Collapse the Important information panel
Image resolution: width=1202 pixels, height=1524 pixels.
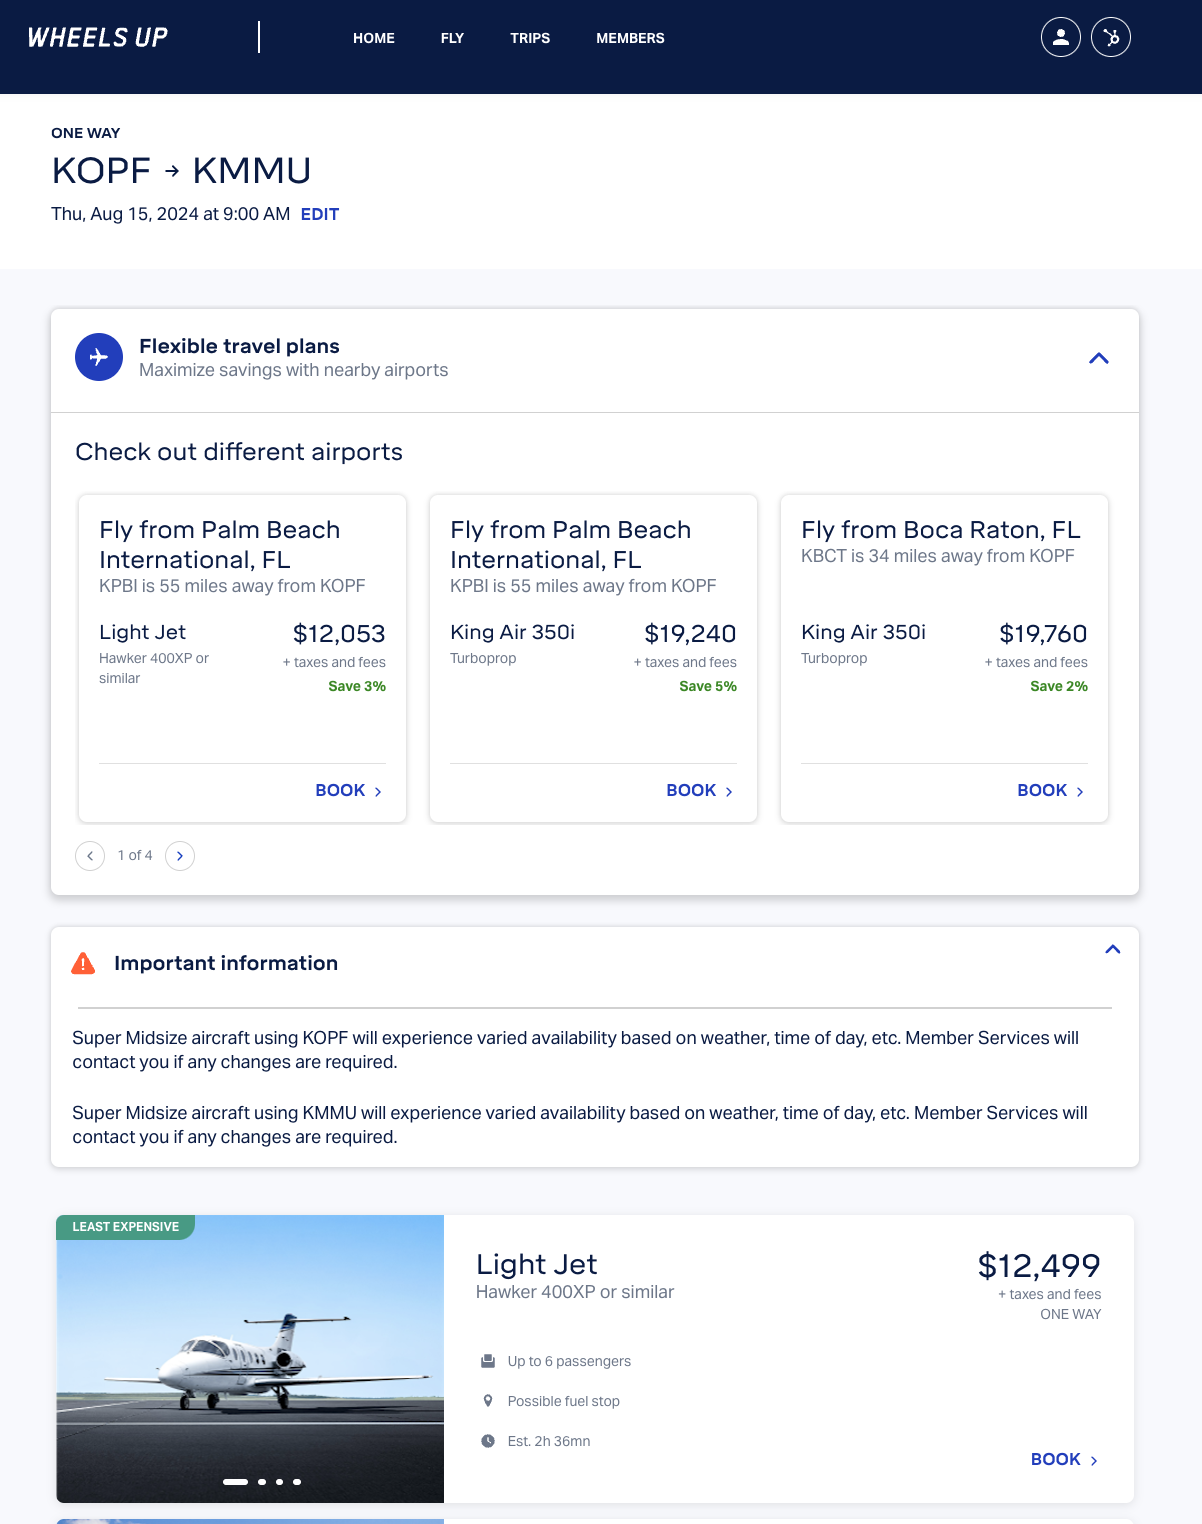[x=1113, y=948]
